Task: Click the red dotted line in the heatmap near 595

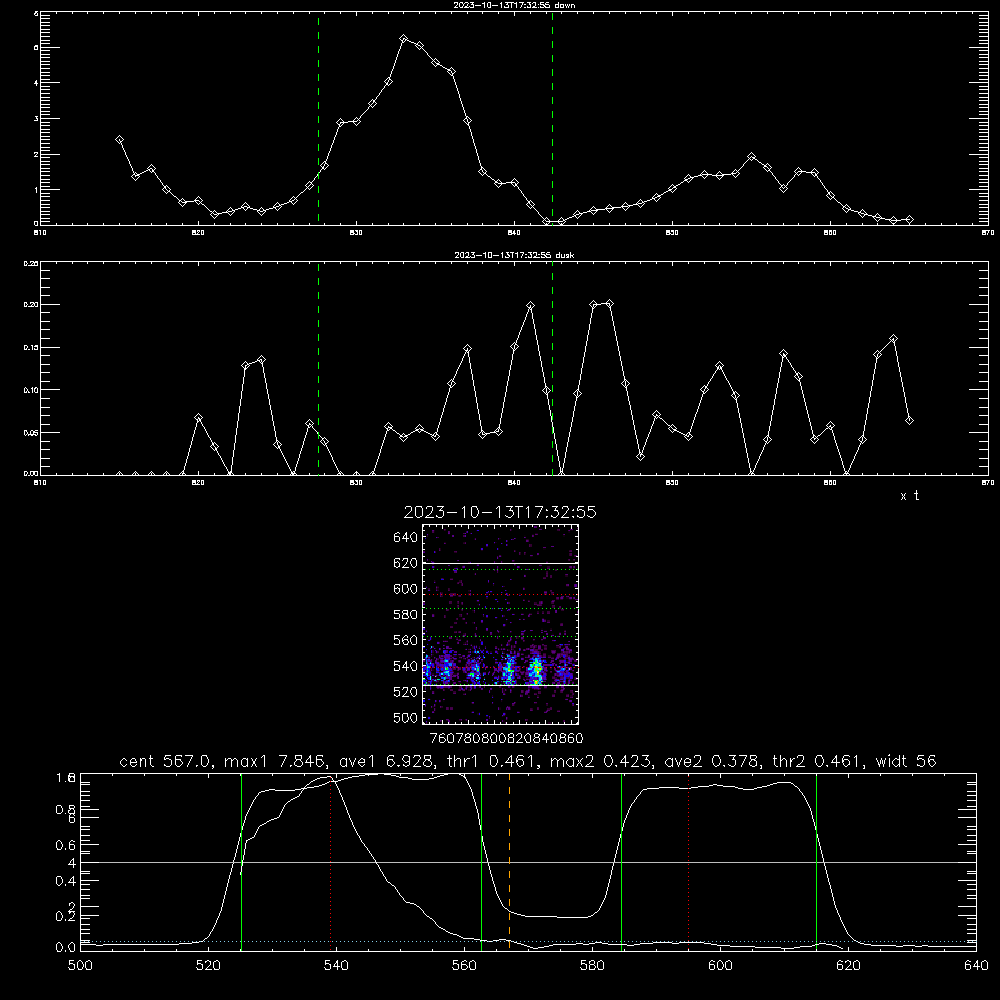Action: (x=500, y=595)
